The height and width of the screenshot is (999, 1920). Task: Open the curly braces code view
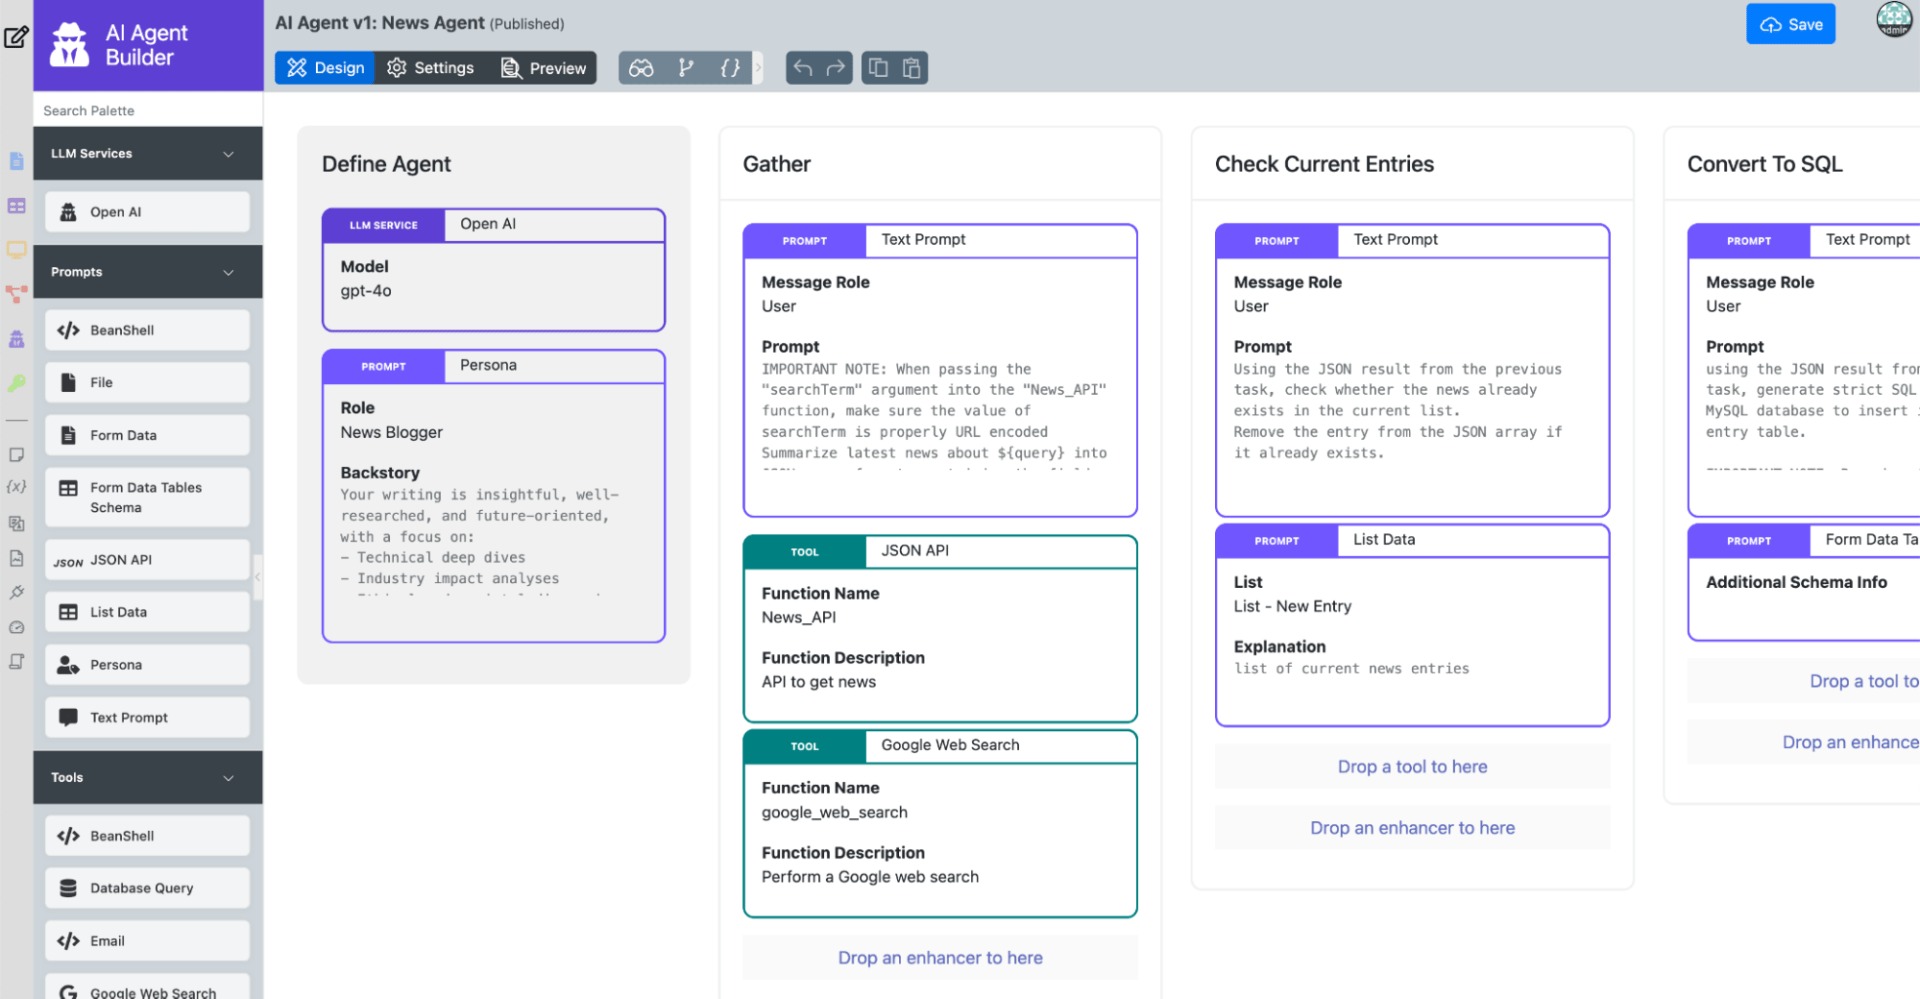(730, 68)
